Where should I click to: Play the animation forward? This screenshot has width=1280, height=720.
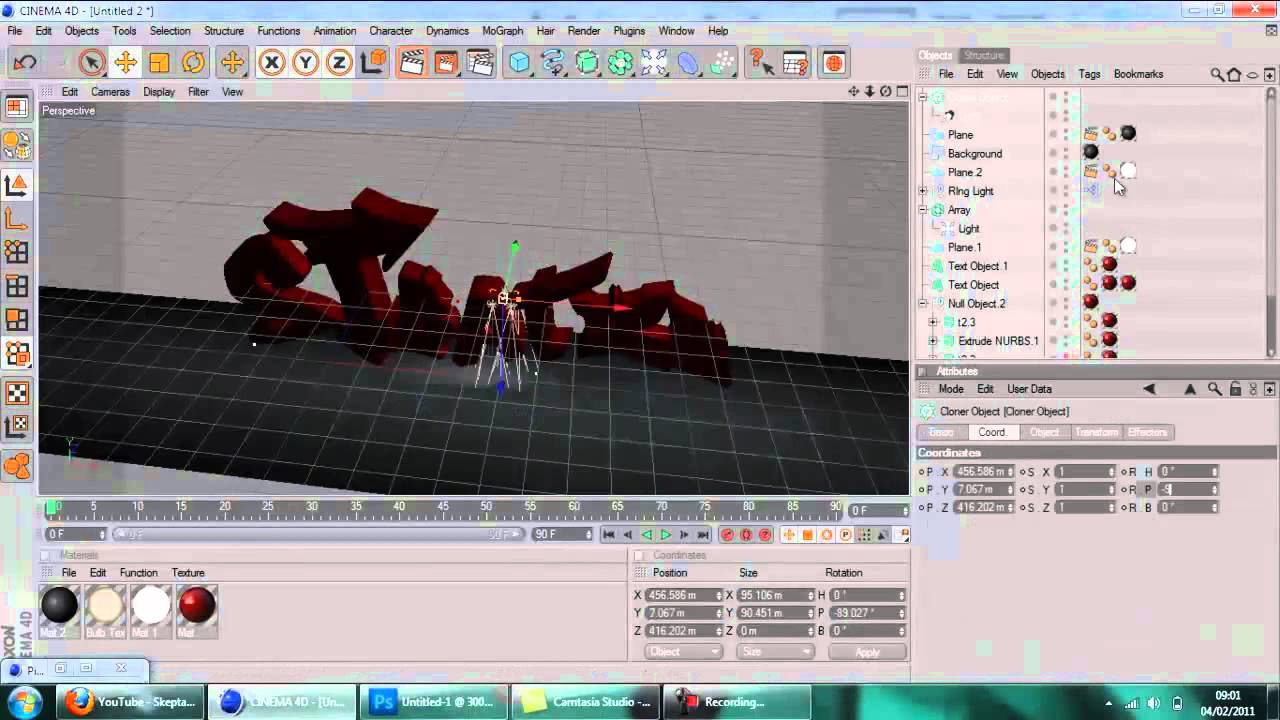[x=666, y=535]
